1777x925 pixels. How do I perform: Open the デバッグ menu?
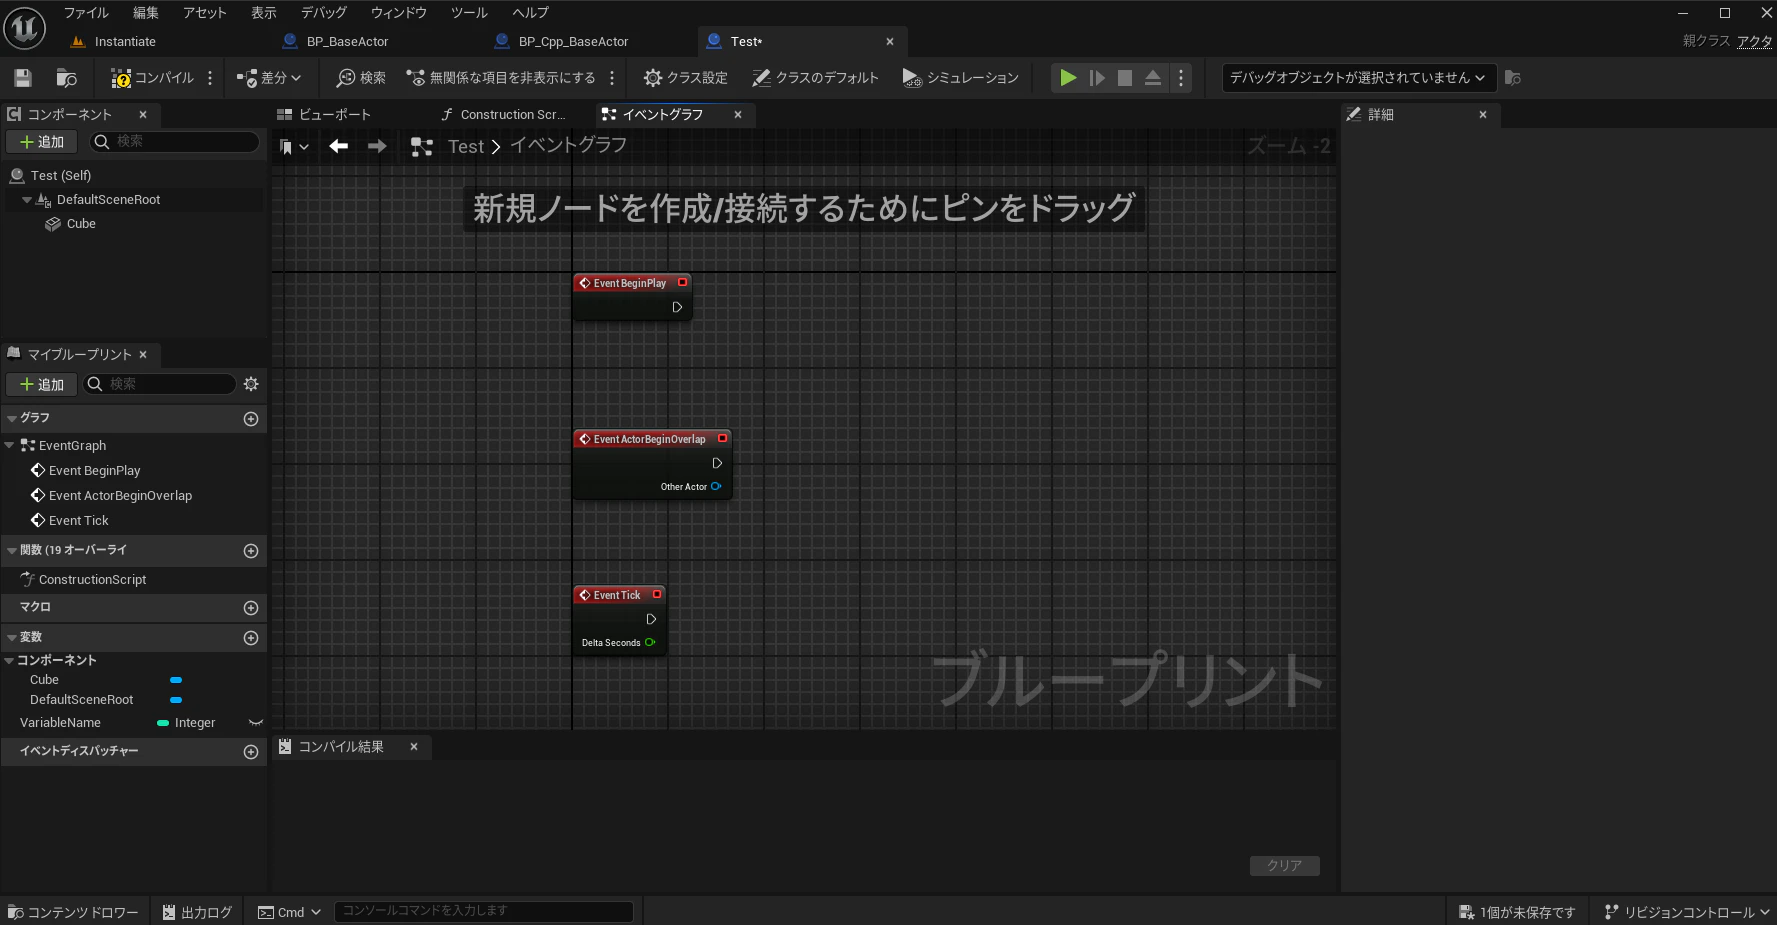pyautogui.click(x=324, y=13)
